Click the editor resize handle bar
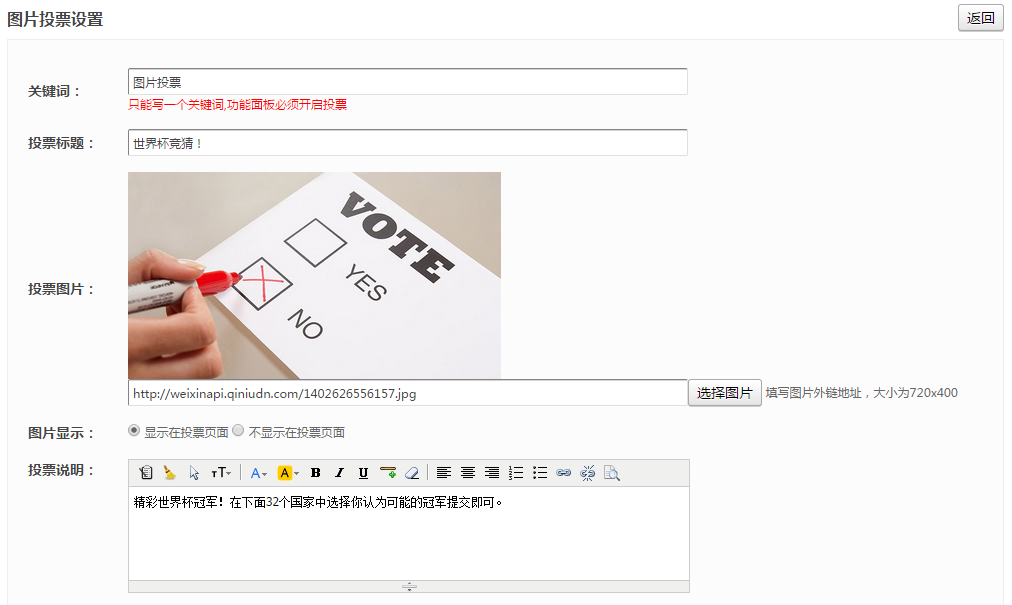Viewport: 1012px width, 605px height. click(409, 587)
